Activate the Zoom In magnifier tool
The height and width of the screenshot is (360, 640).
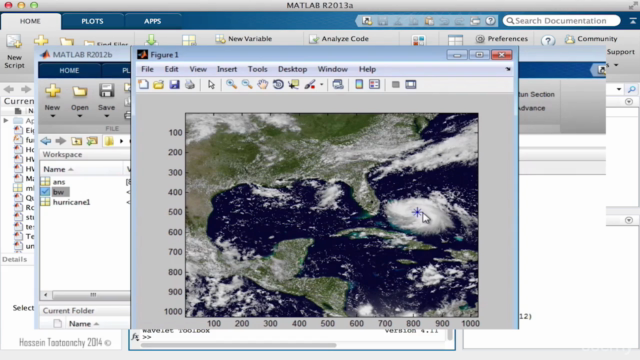pyautogui.click(x=231, y=84)
